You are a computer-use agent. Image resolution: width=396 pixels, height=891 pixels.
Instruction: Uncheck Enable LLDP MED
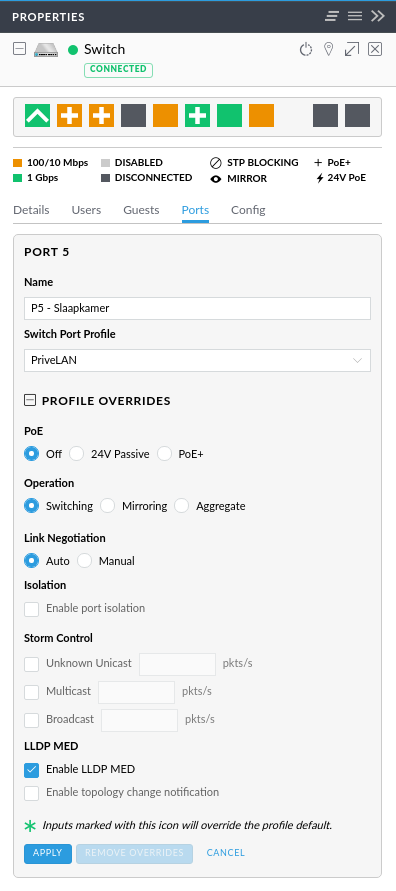tap(31, 770)
